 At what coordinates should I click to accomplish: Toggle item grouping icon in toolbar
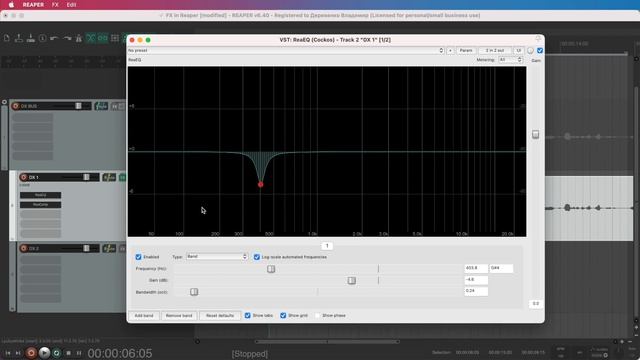102,38
